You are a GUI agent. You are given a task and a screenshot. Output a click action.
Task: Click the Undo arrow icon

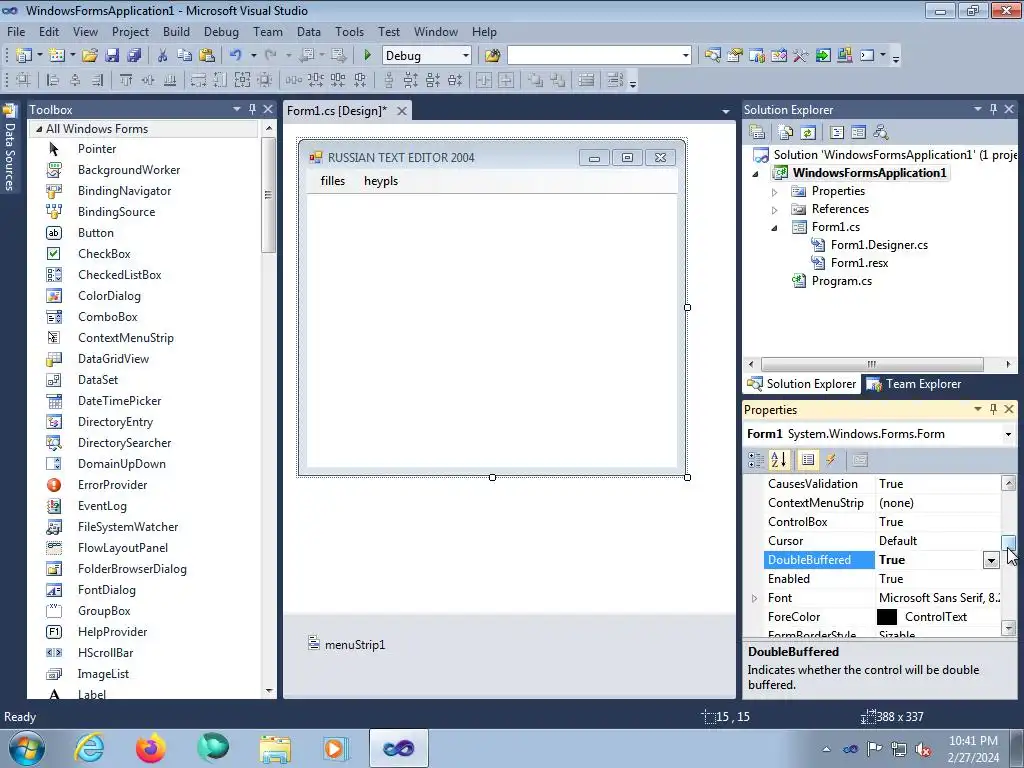click(x=235, y=56)
